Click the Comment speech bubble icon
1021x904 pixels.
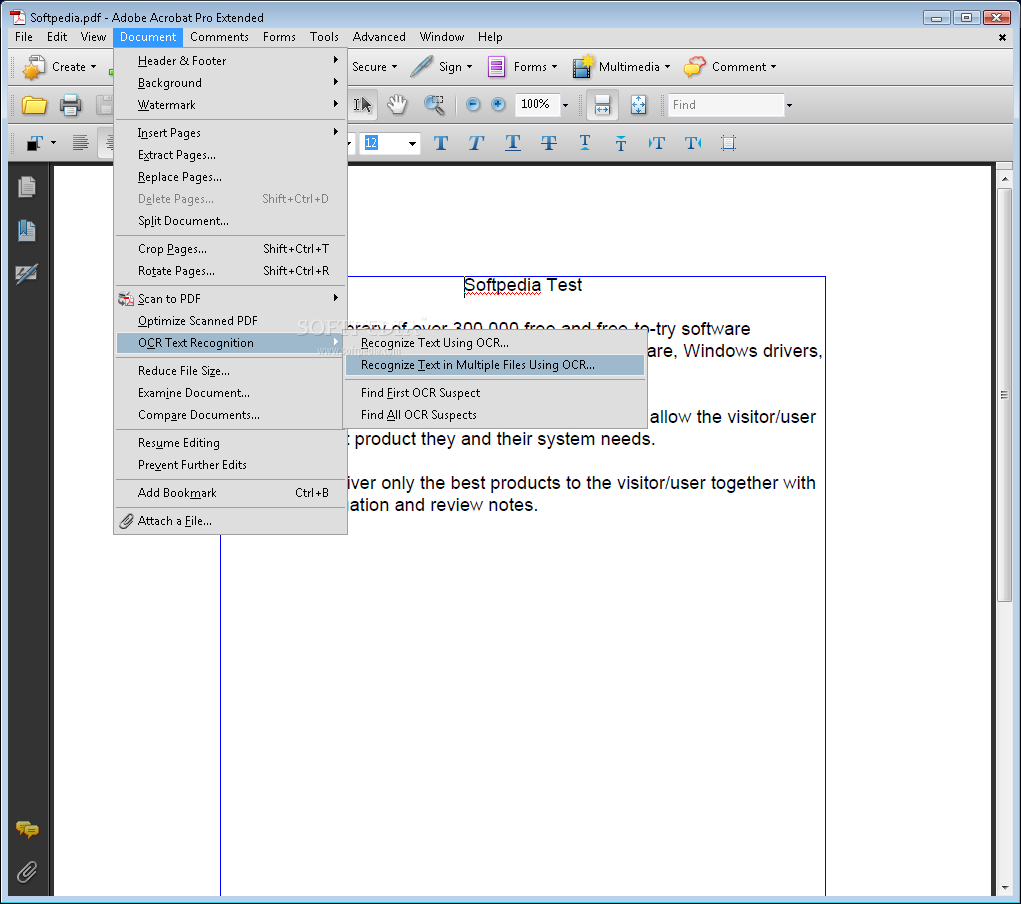coord(695,66)
